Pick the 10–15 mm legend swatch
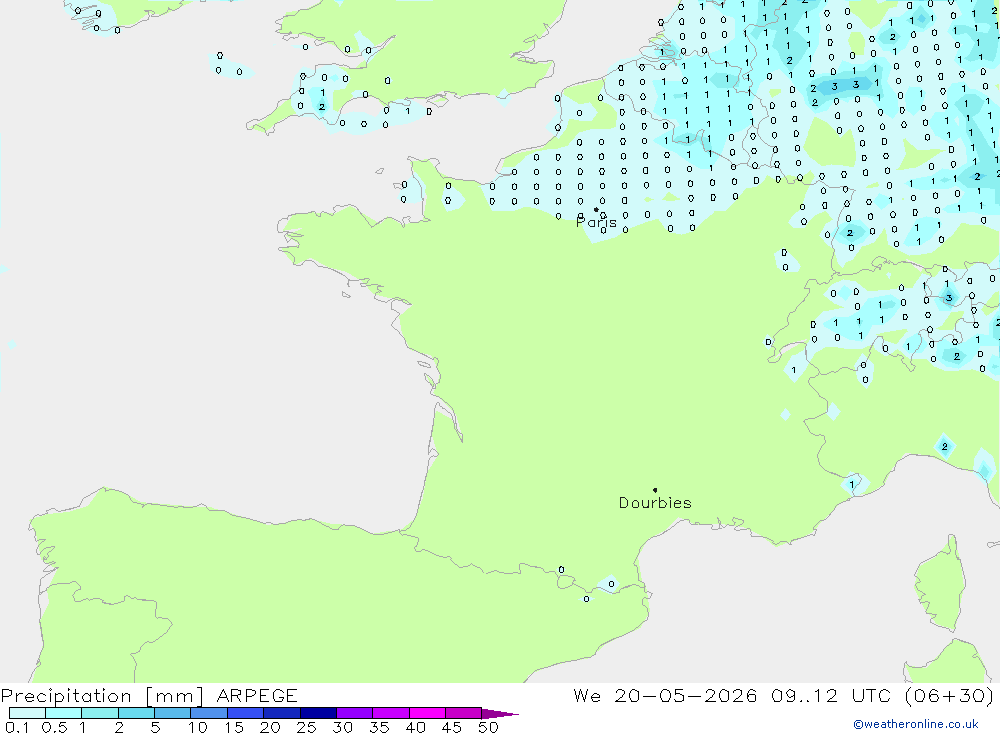This screenshot has height=733, width=1000. pos(209,713)
